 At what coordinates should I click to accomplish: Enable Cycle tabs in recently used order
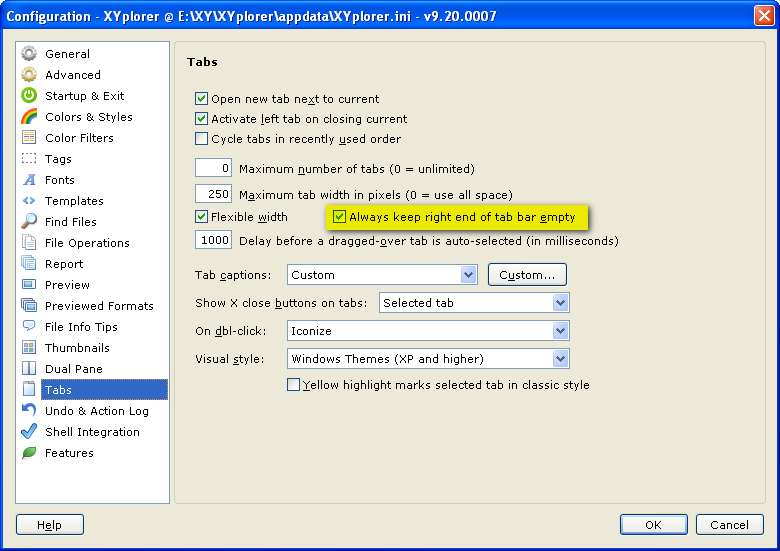coord(202,139)
